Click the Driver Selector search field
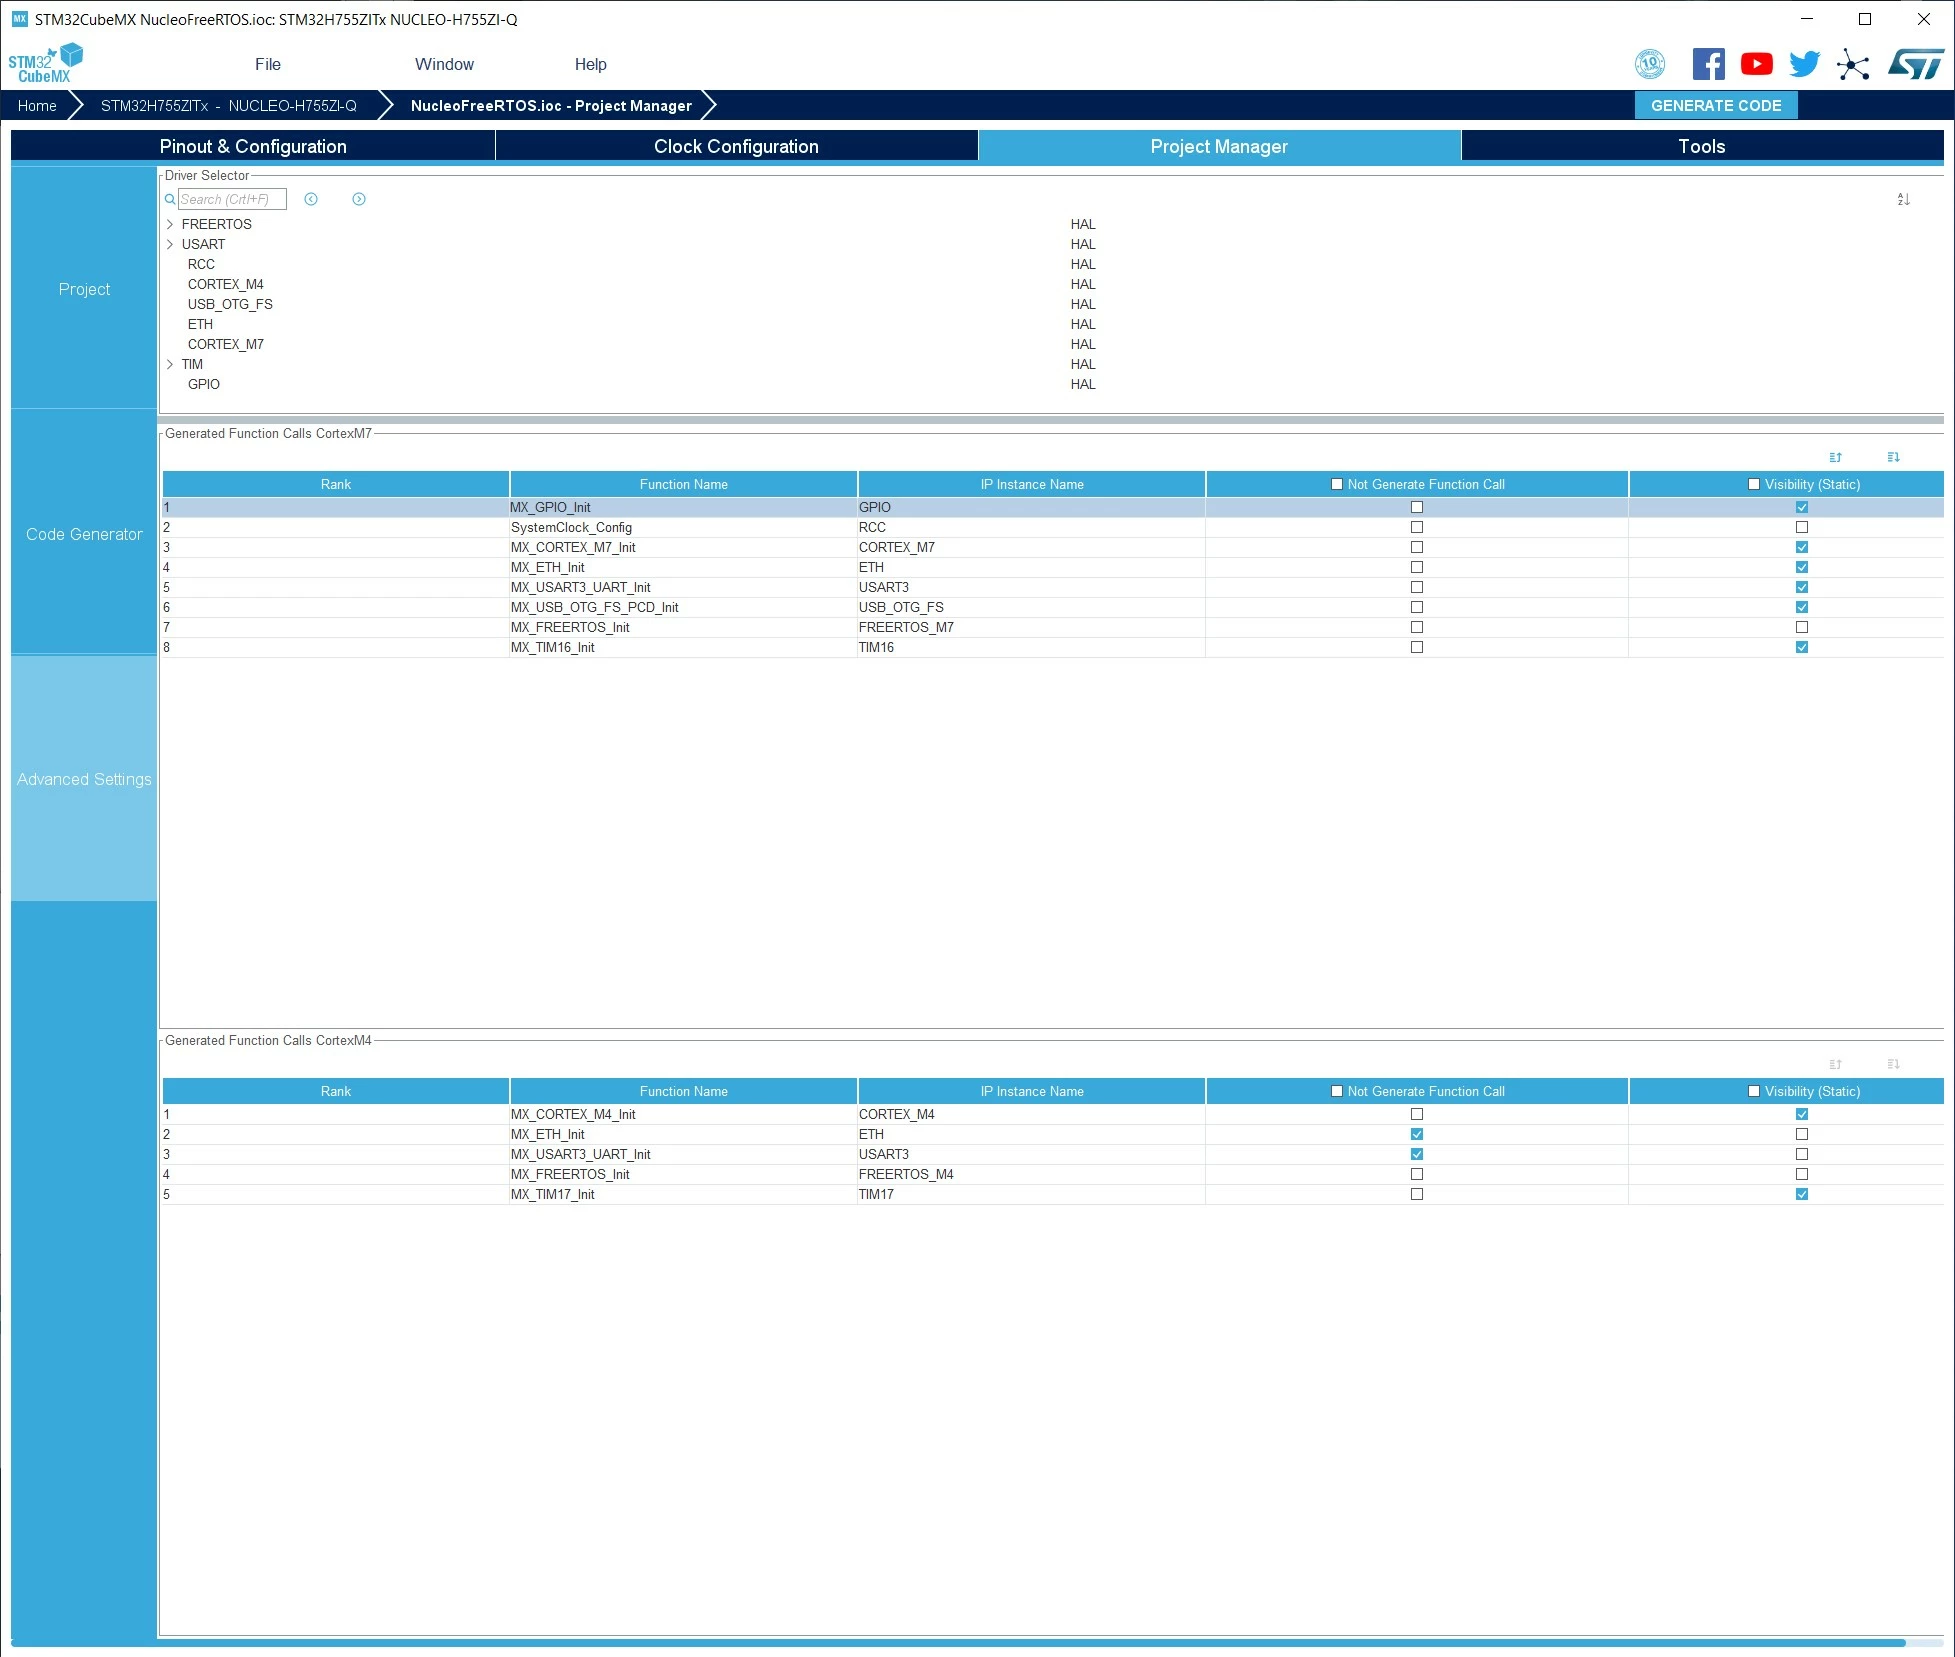Image resolution: width=1955 pixels, height=1657 pixels. pos(232,199)
